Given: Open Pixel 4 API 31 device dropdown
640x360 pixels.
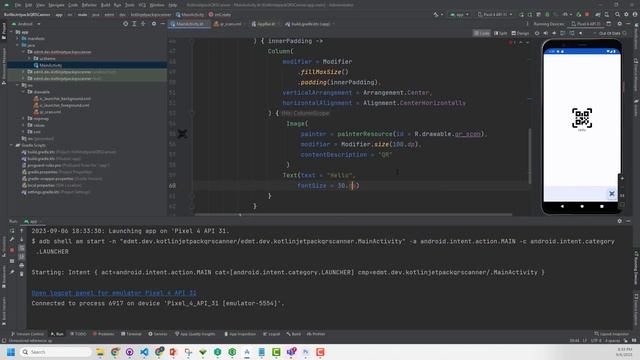Looking at the screenshot, I should [495, 14].
